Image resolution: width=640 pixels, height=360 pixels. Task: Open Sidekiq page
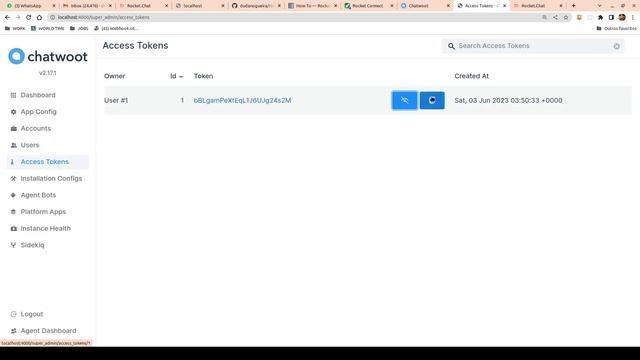point(32,245)
